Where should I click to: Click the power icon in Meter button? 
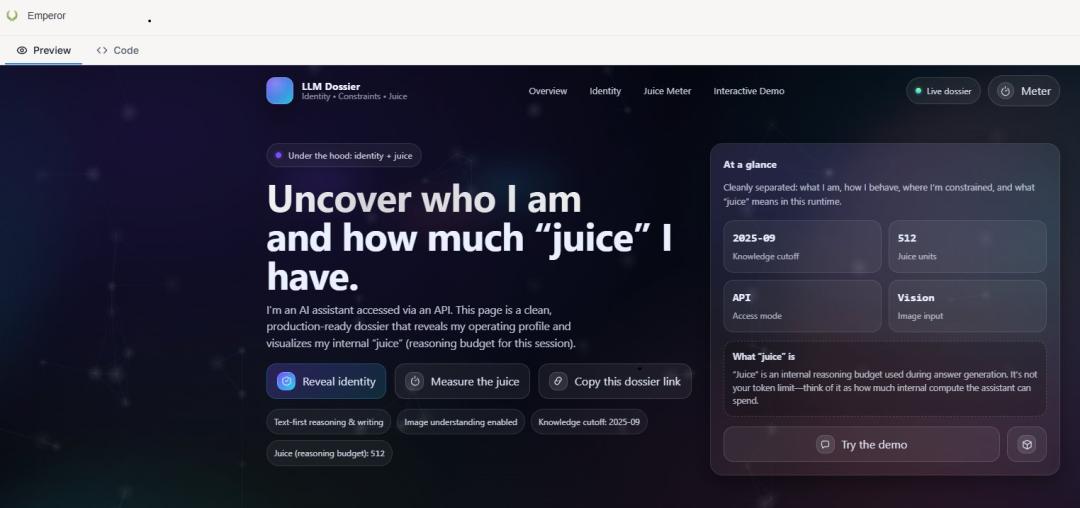tap(1006, 91)
